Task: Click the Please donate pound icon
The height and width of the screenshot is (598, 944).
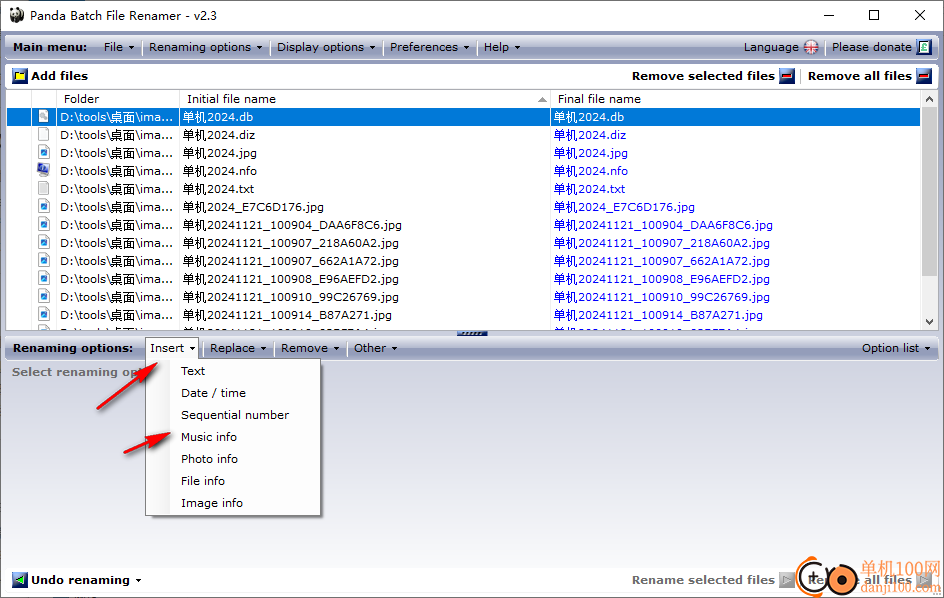Action: [924, 47]
